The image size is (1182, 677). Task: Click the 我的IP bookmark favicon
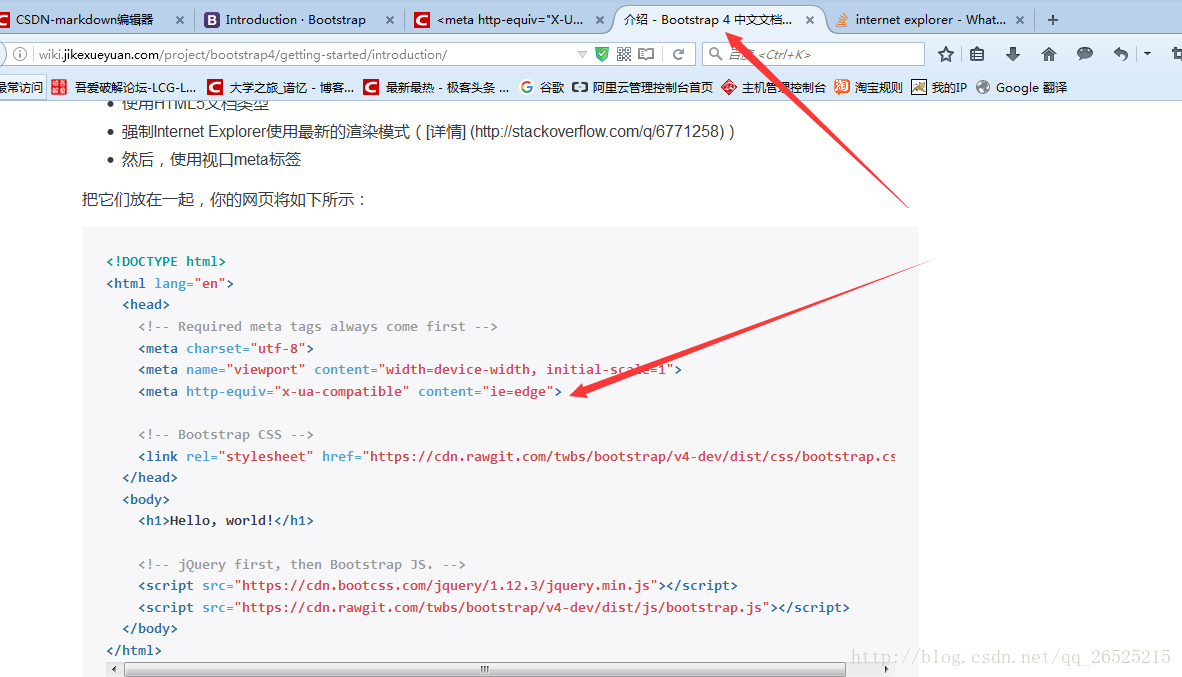click(x=919, y=87)
